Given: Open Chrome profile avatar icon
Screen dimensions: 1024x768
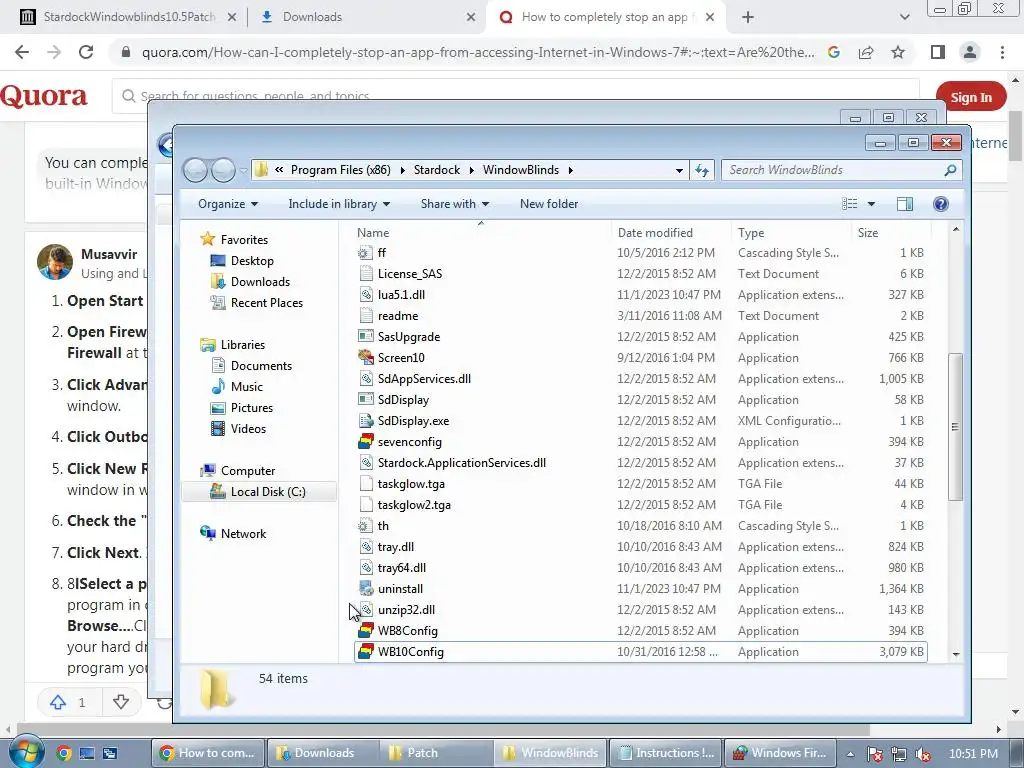Looking at the screenshot, I should [x=970, y=52].
